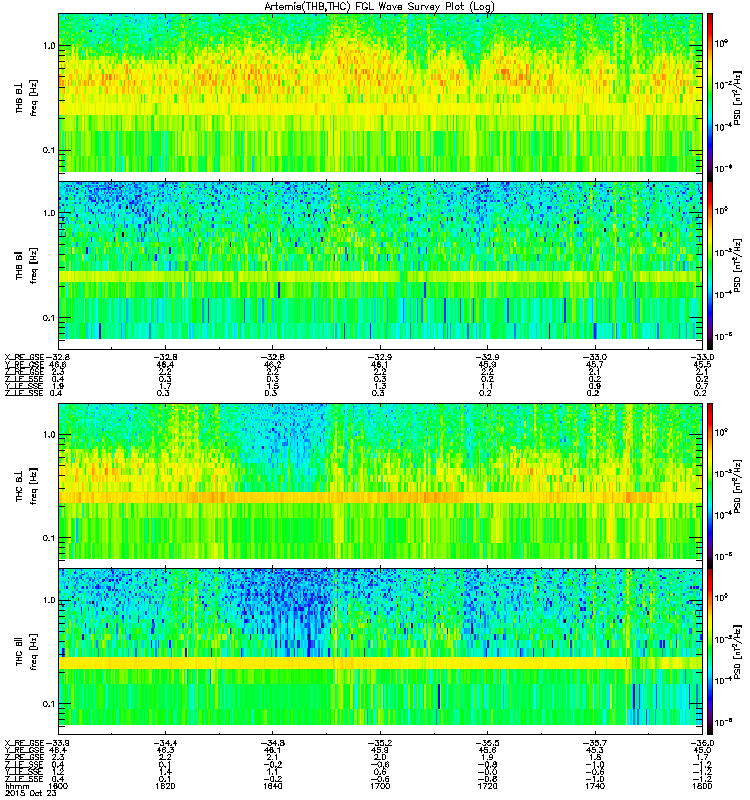Screen dimensions: 750x800
Task: Click the X position value -34.8
Action: pyautogui.click(x=272, y=743)
